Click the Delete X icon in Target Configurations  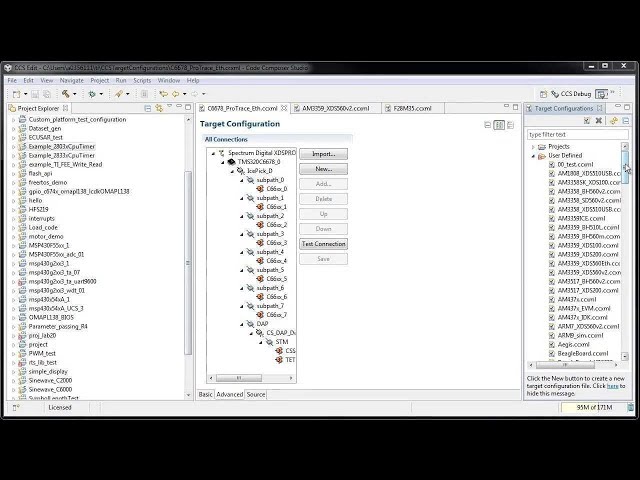click(x=599, y=120)
